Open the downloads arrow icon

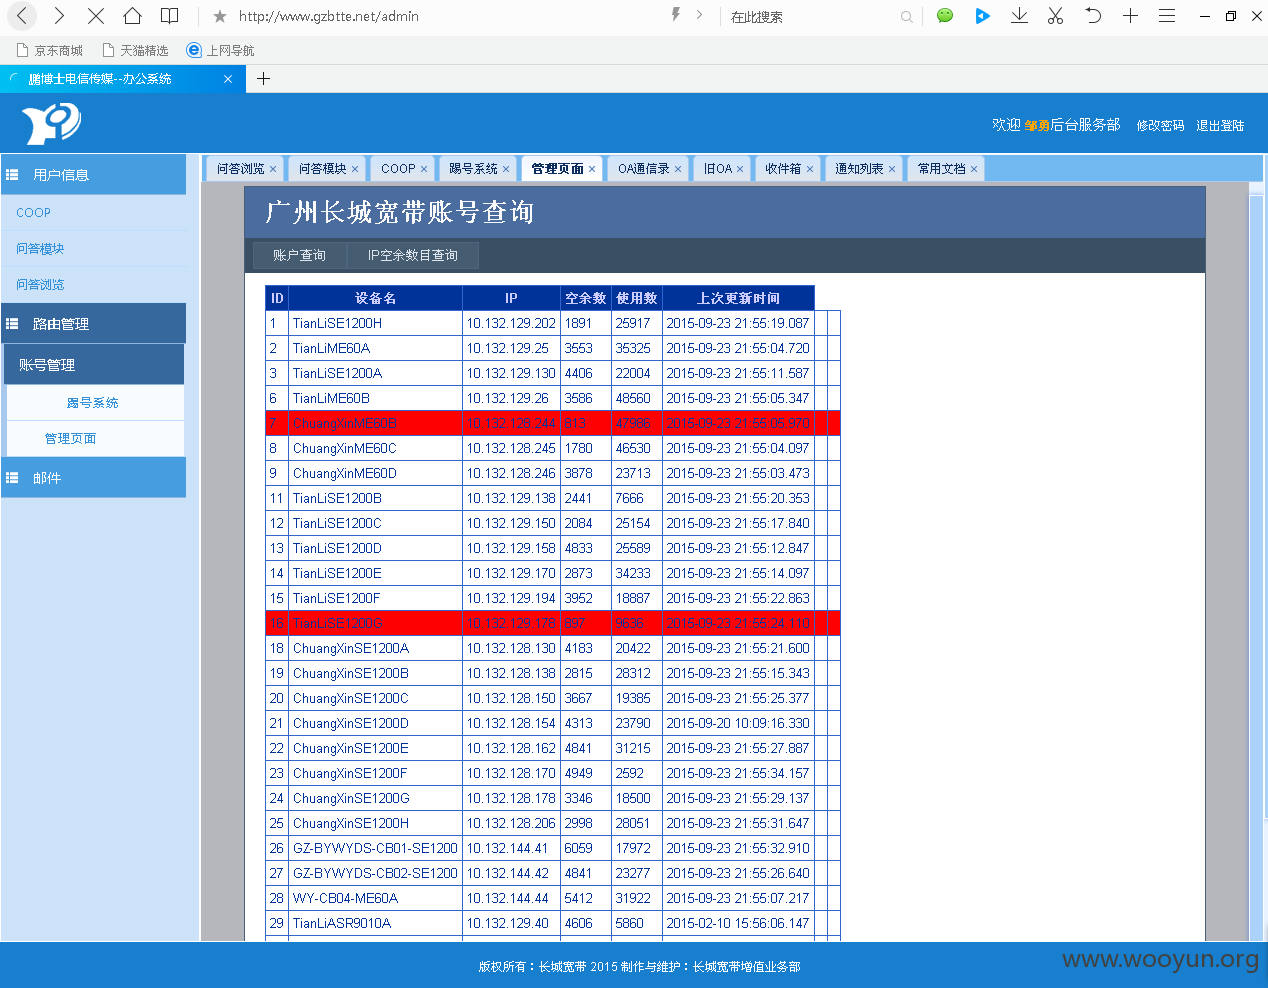pyautogui.click(x=1019, y=16)
